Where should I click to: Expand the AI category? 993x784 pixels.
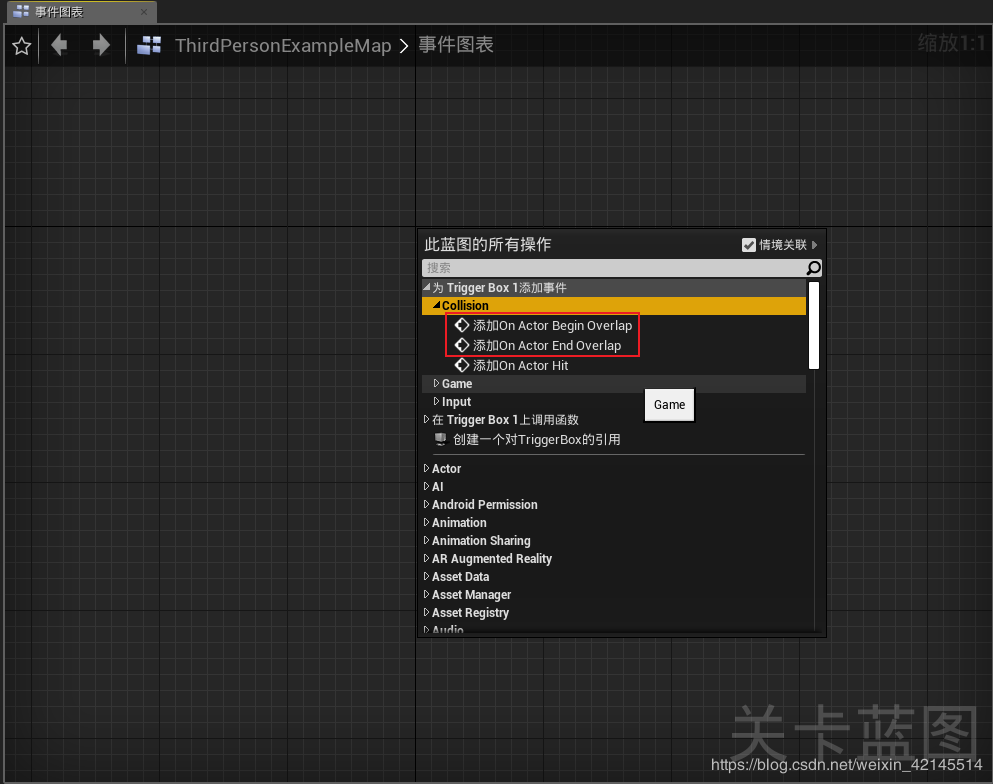426,486
